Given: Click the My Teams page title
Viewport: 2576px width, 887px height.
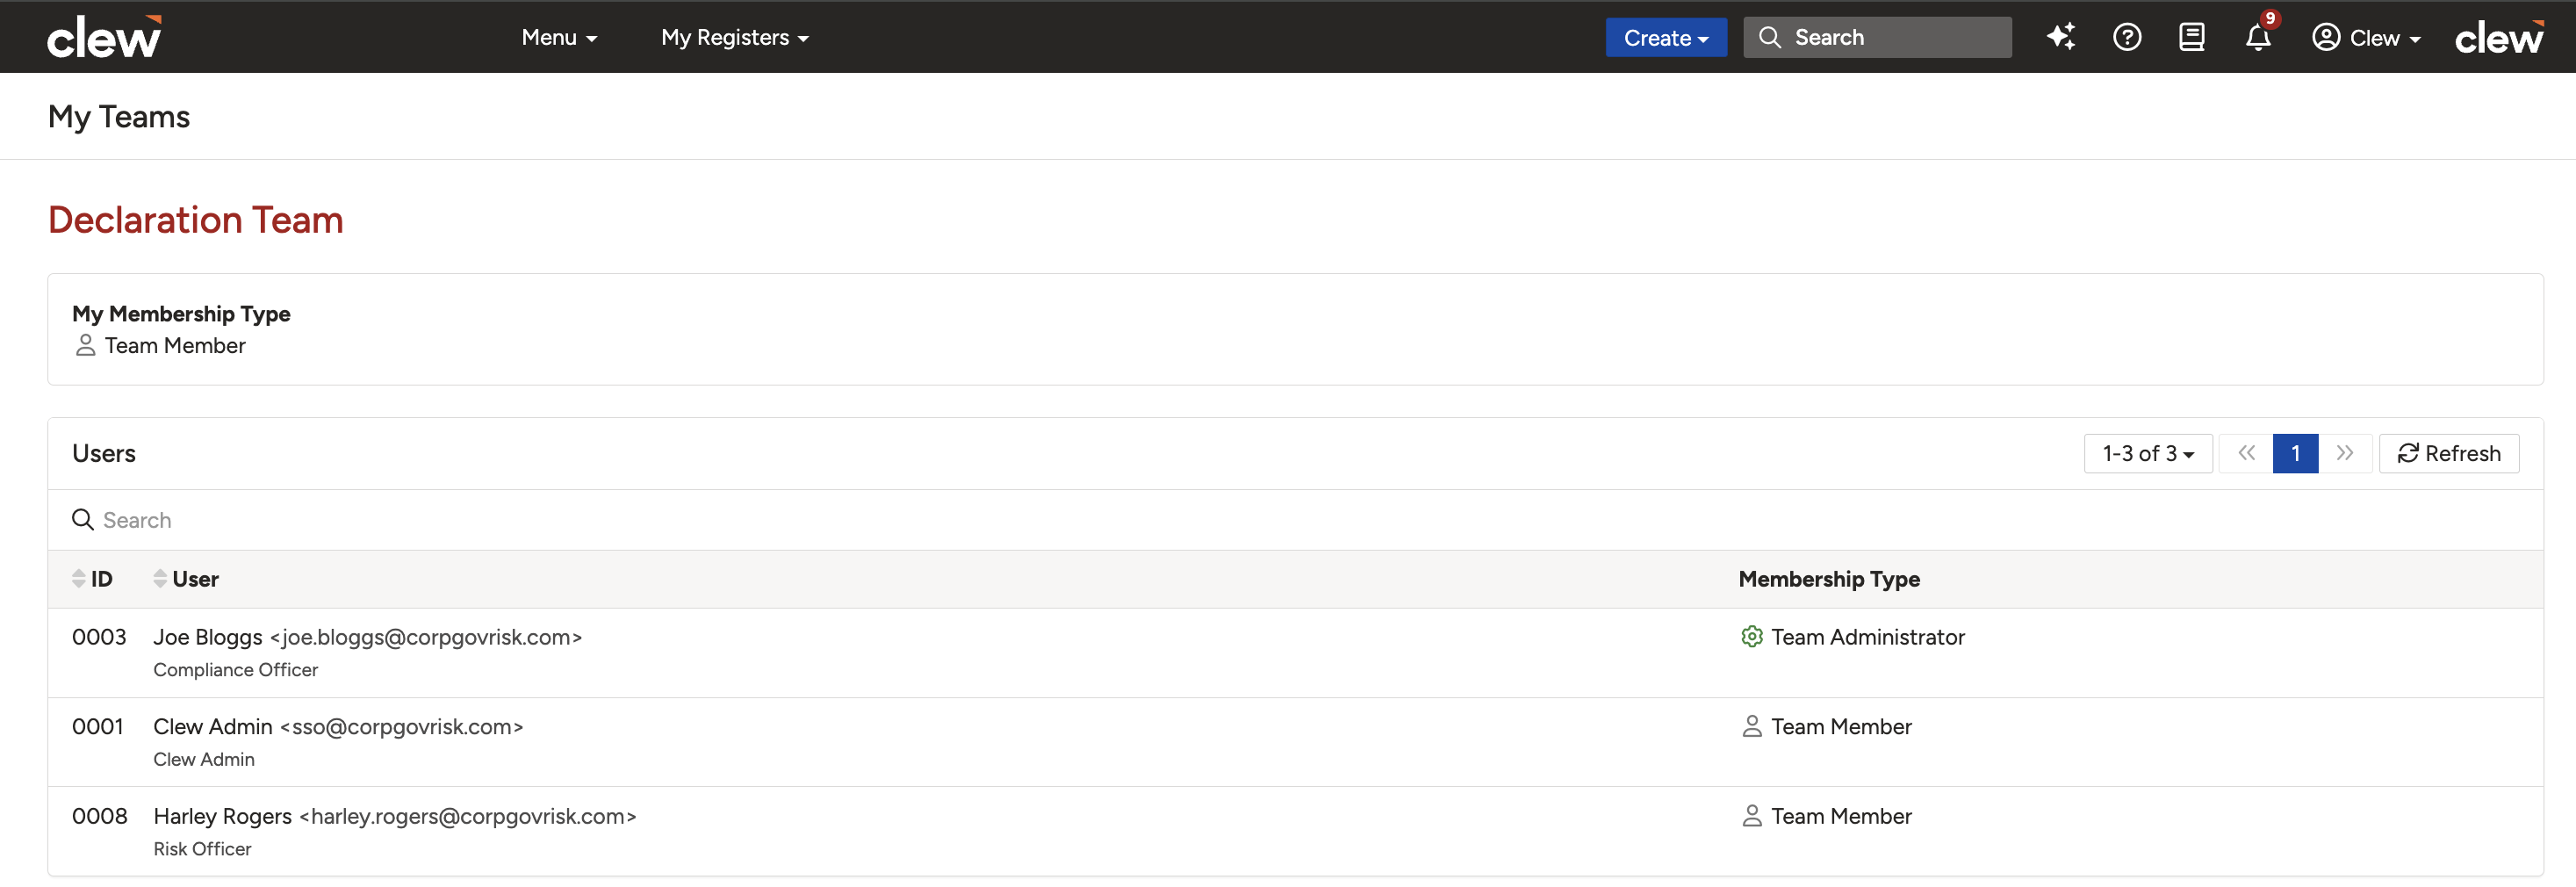Looking at the screenshot, I should tap(119, 117).
